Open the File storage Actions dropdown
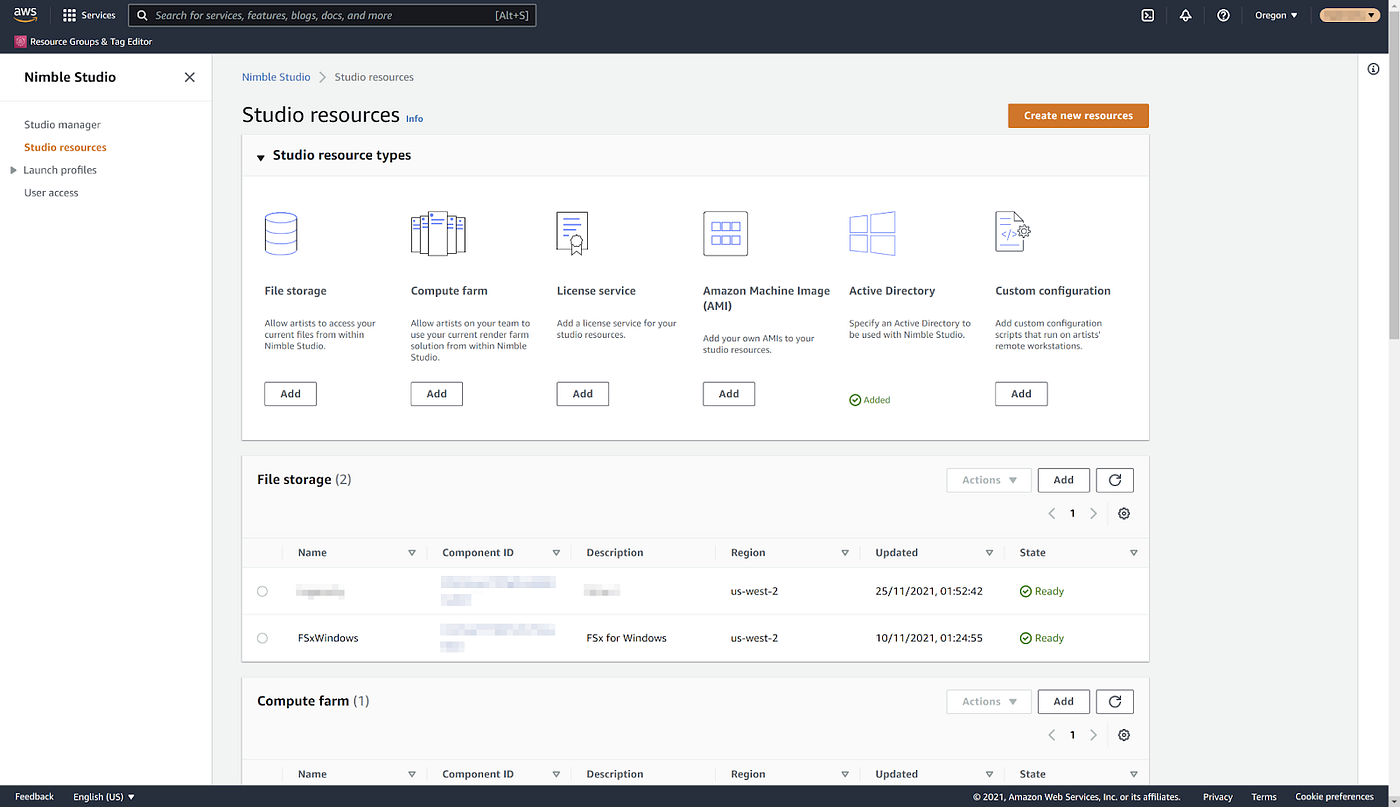The width and height of the screenshot is (1400, 807). pos(989,480)
